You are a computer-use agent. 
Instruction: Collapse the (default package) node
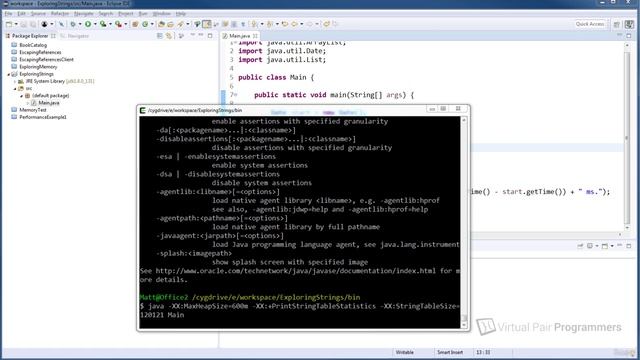click(22, 96)
